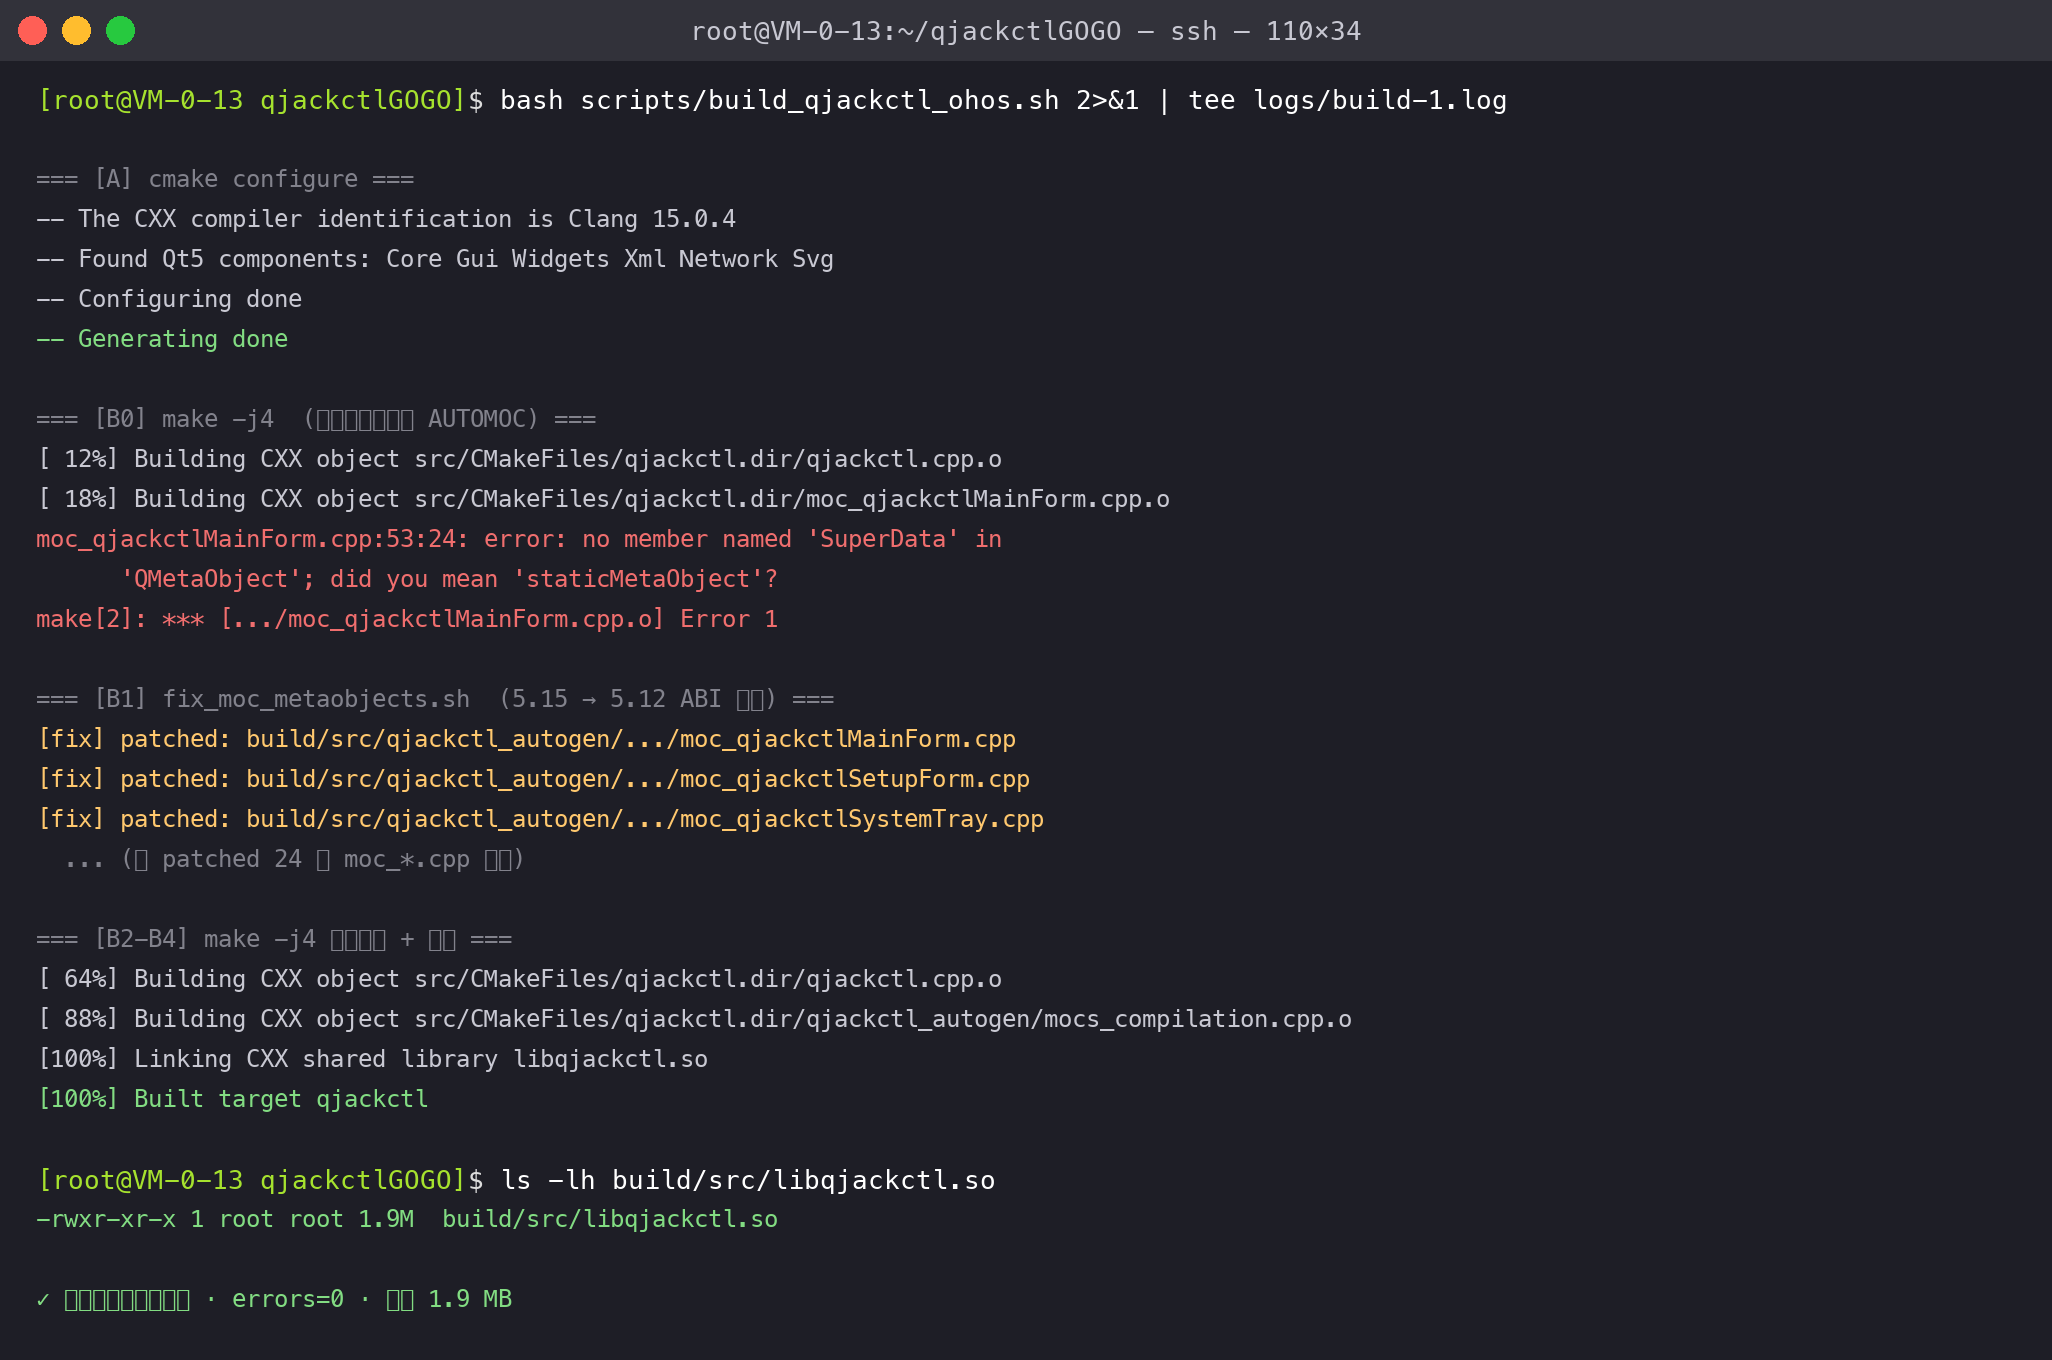Click the green '-- Generating done' line
The height and width of the screenshot is (1360, 2052).
point(162,339)
